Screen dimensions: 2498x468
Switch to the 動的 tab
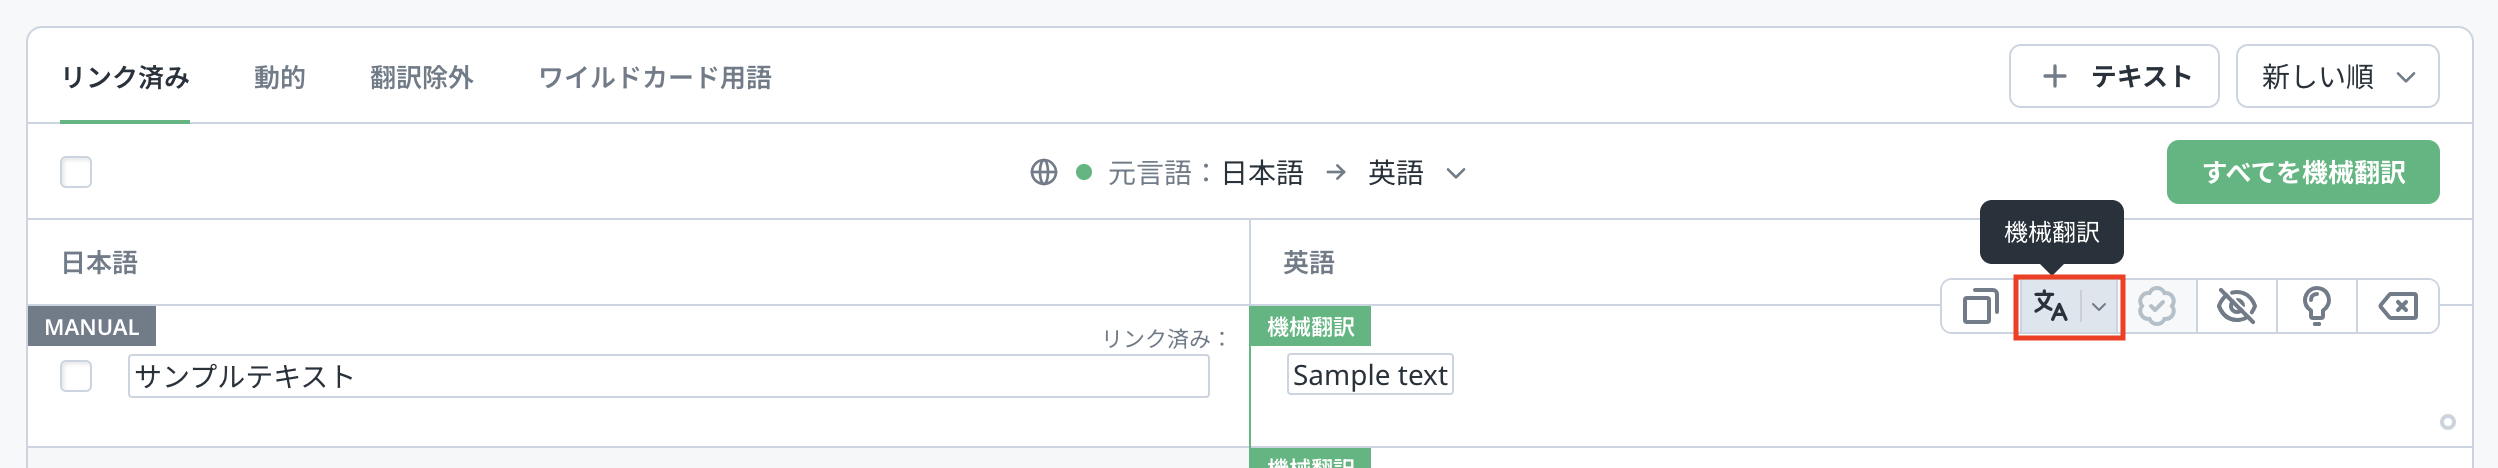[279, 77]
